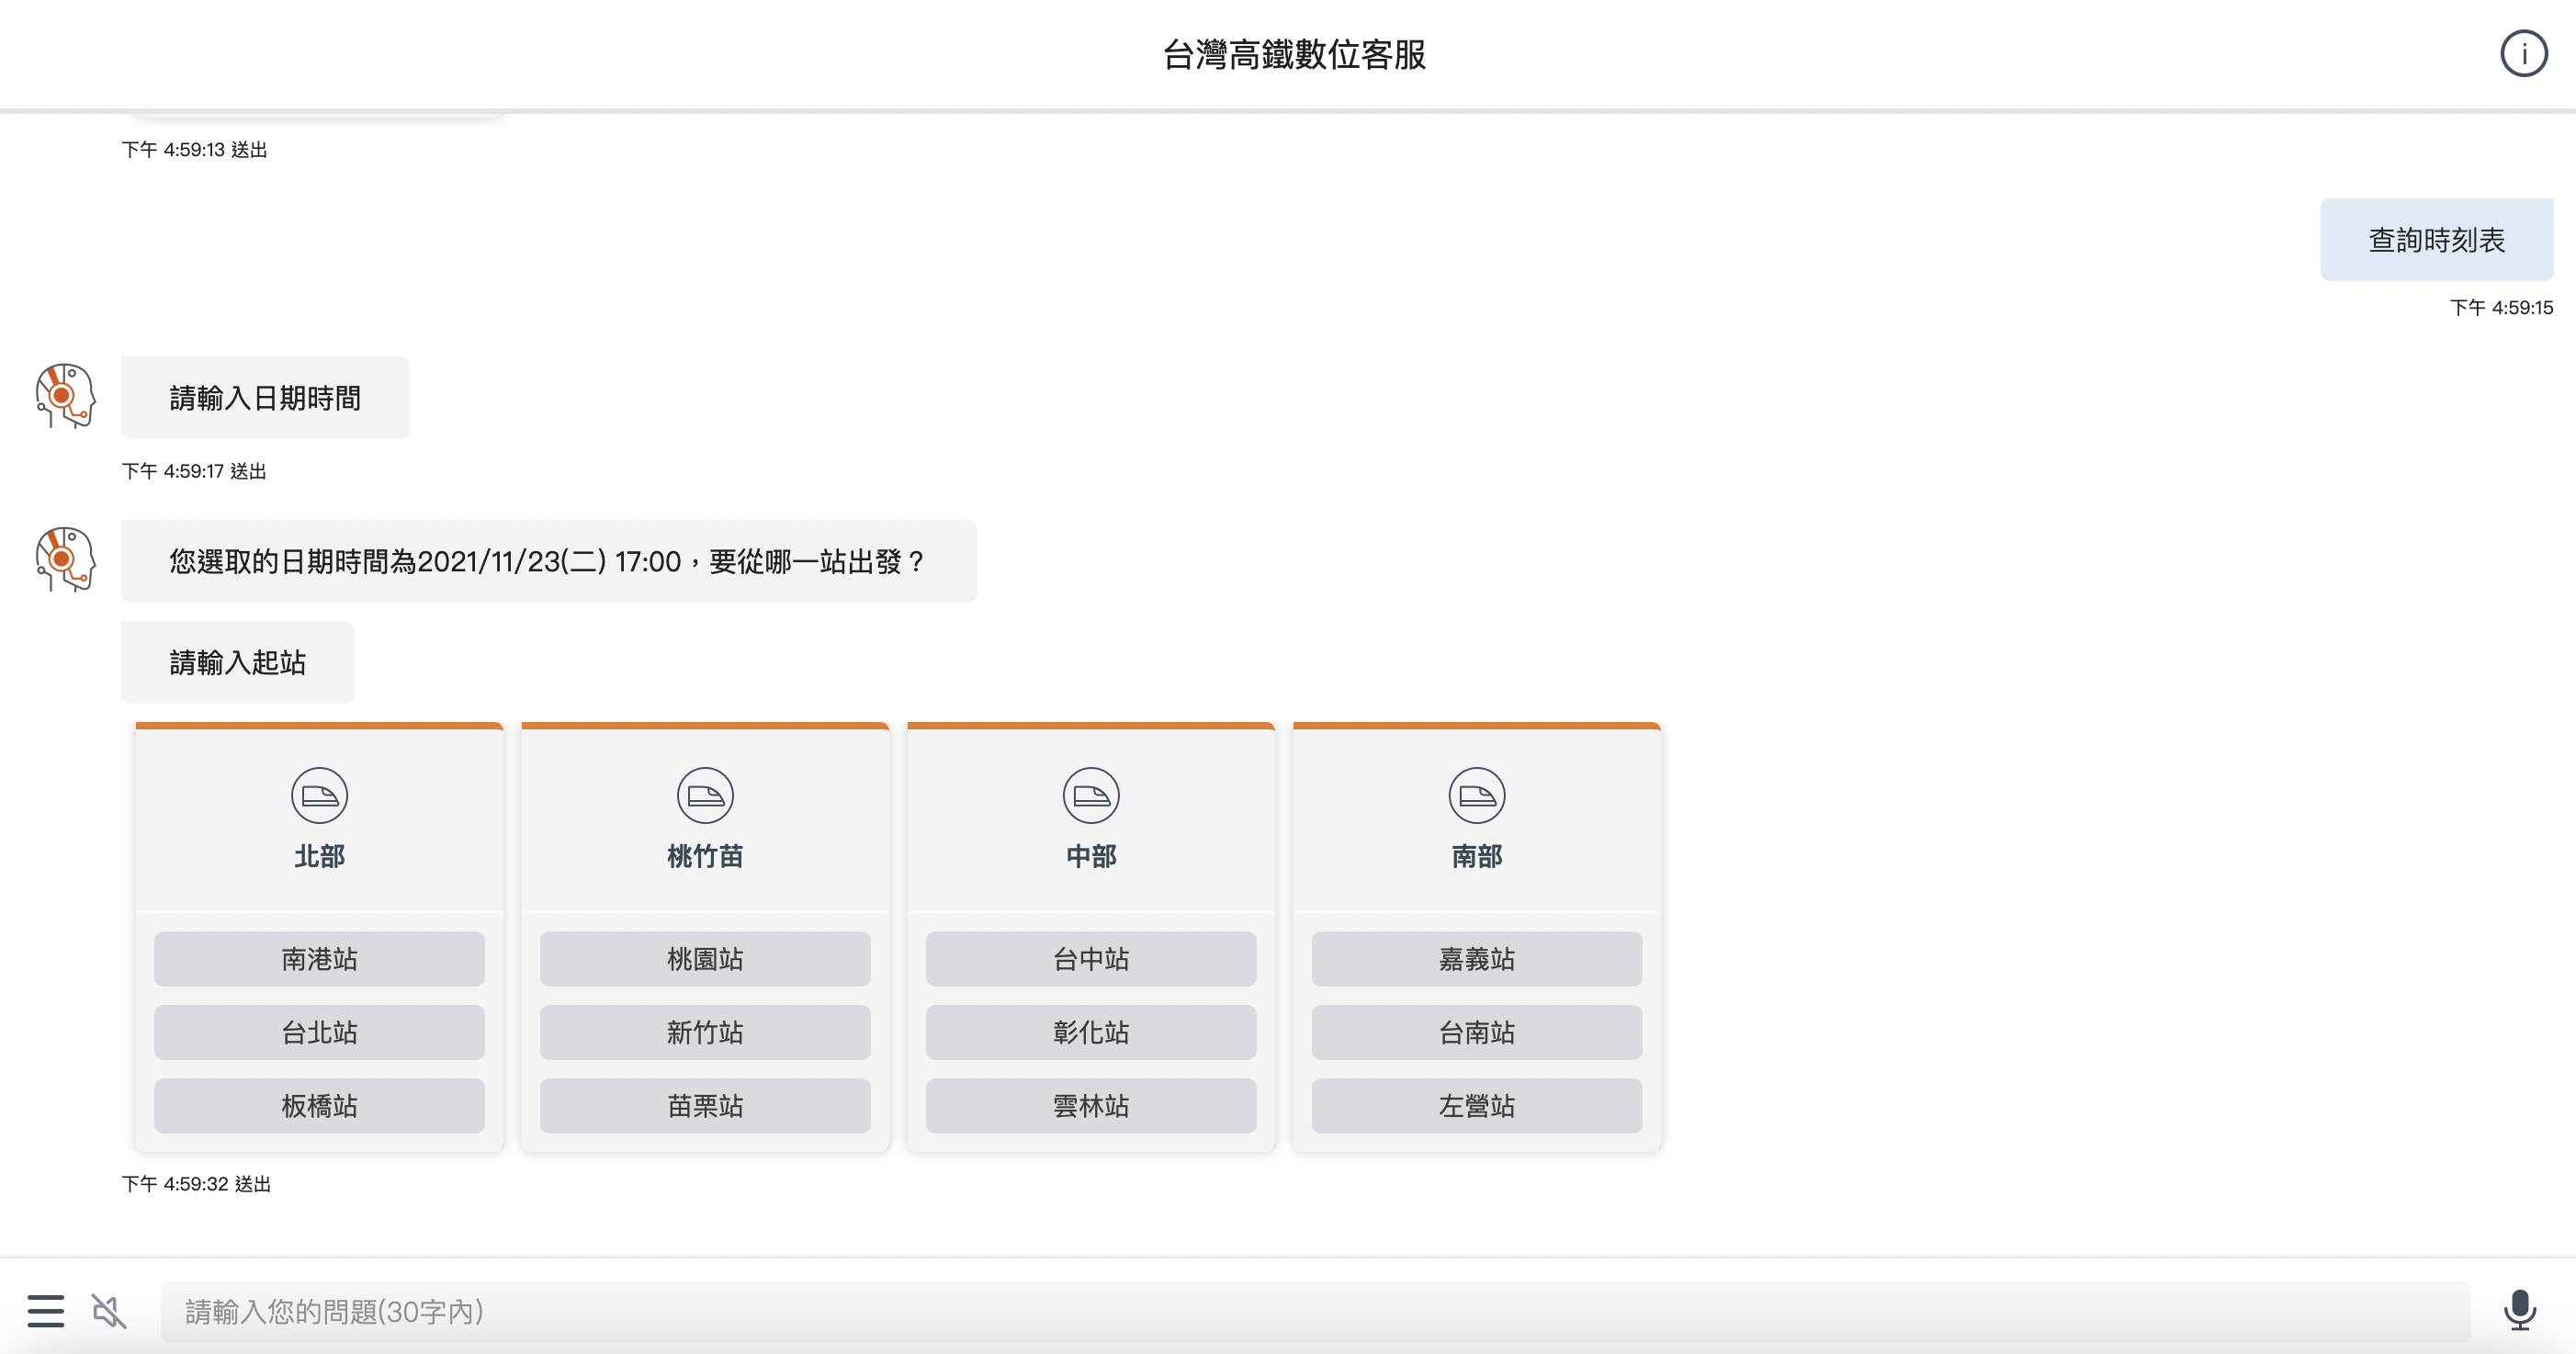This screenshot has height=1354, width=2576.
Task: Open the info icon in the header
Action: point(2523,54)
